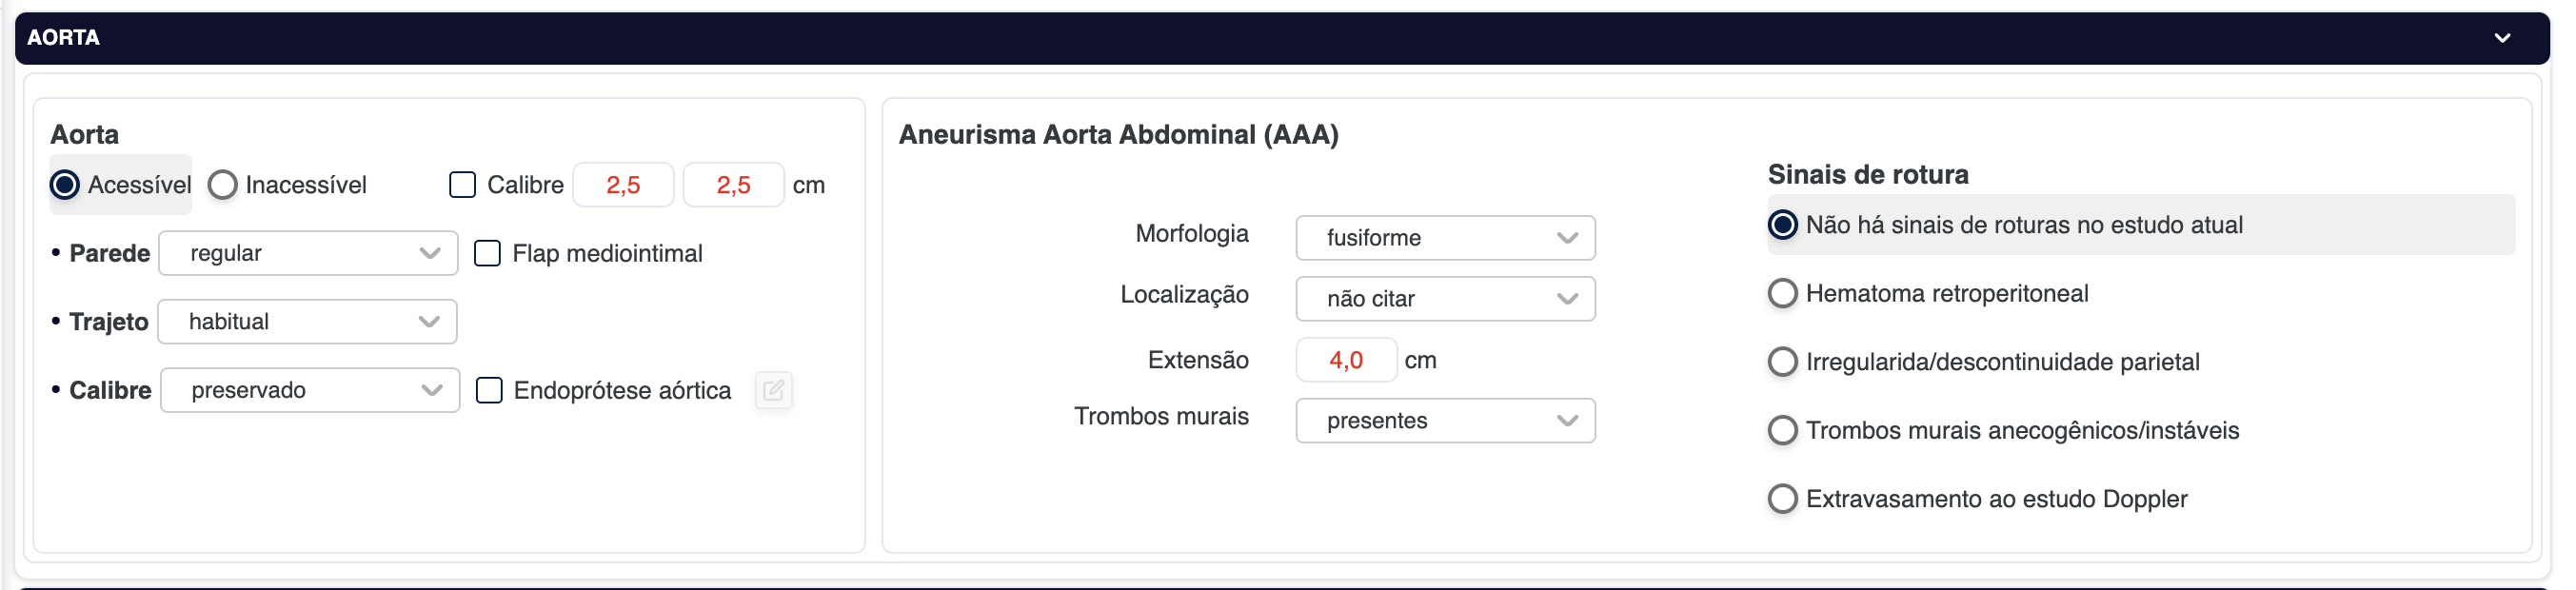Select the Acessível radio button
This screenshot has height=590, width=2576.
(x=65, y=185)
